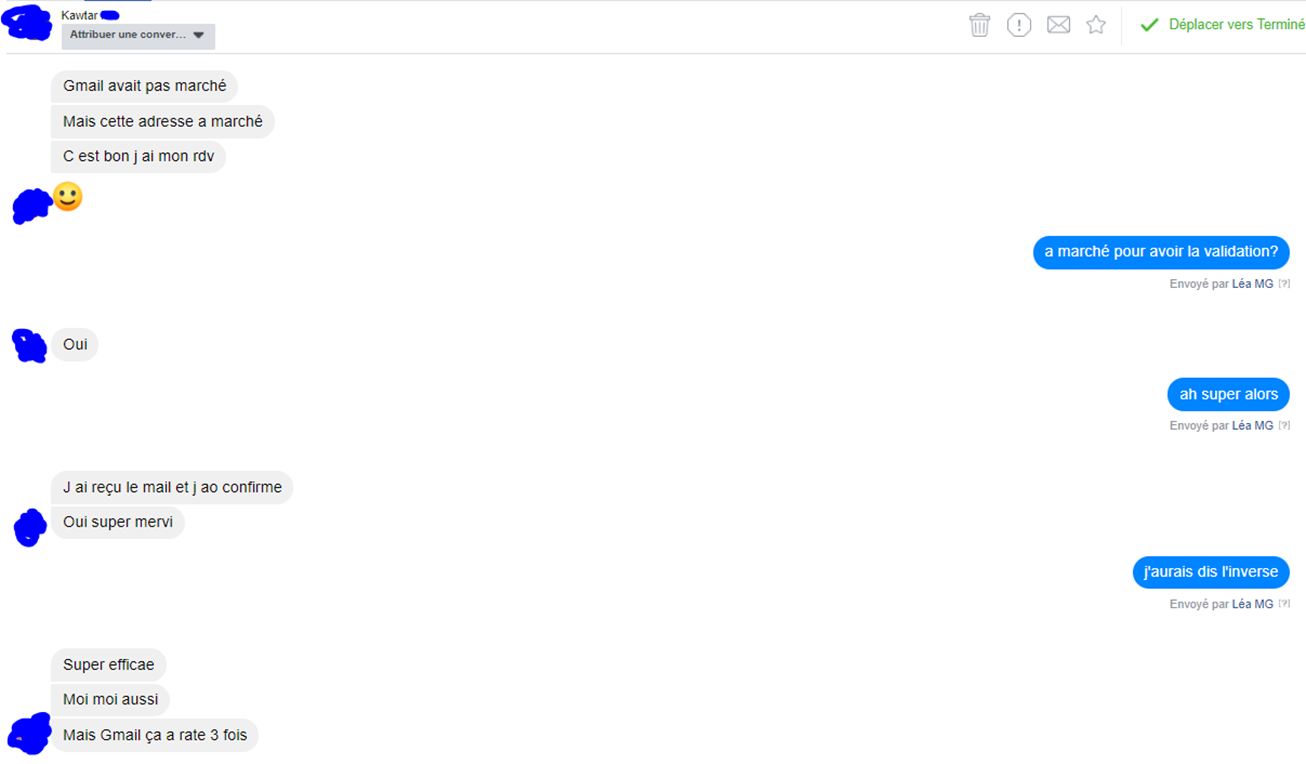This screenshot has height=764, width=1306.
Task: Click the dropdown arrow of Attribuer une conversation
Action: (198, 36)
